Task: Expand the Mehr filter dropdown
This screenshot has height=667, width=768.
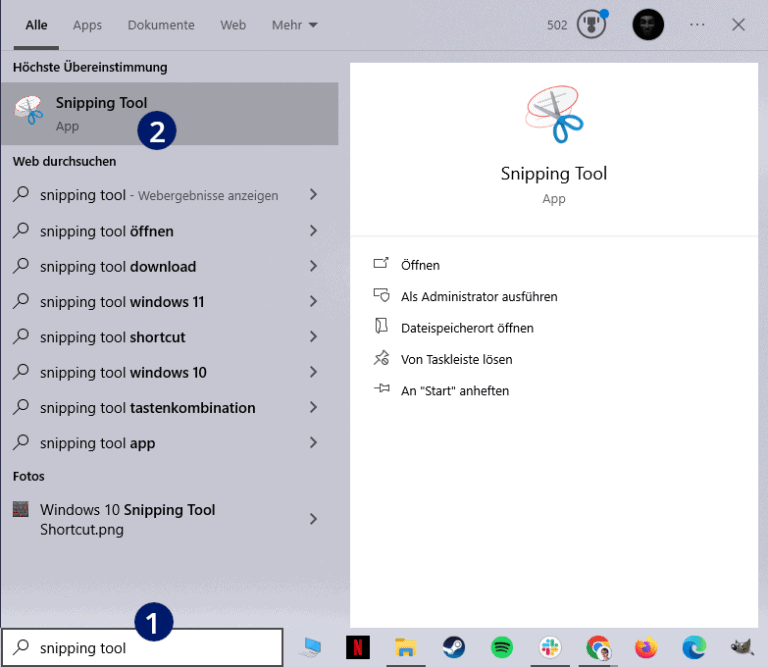Action: 294,25
